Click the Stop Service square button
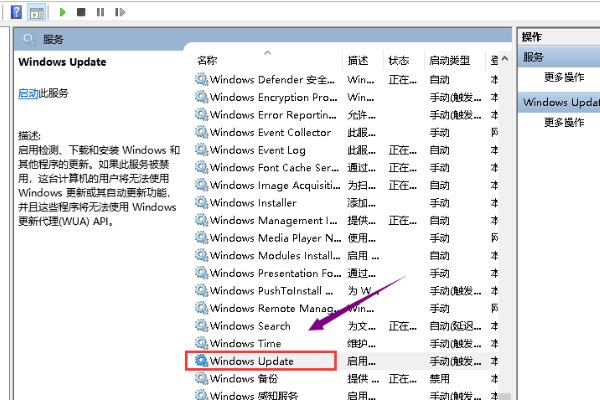The height and width of the screenshot is (400, 600). (x=81, y=12)
